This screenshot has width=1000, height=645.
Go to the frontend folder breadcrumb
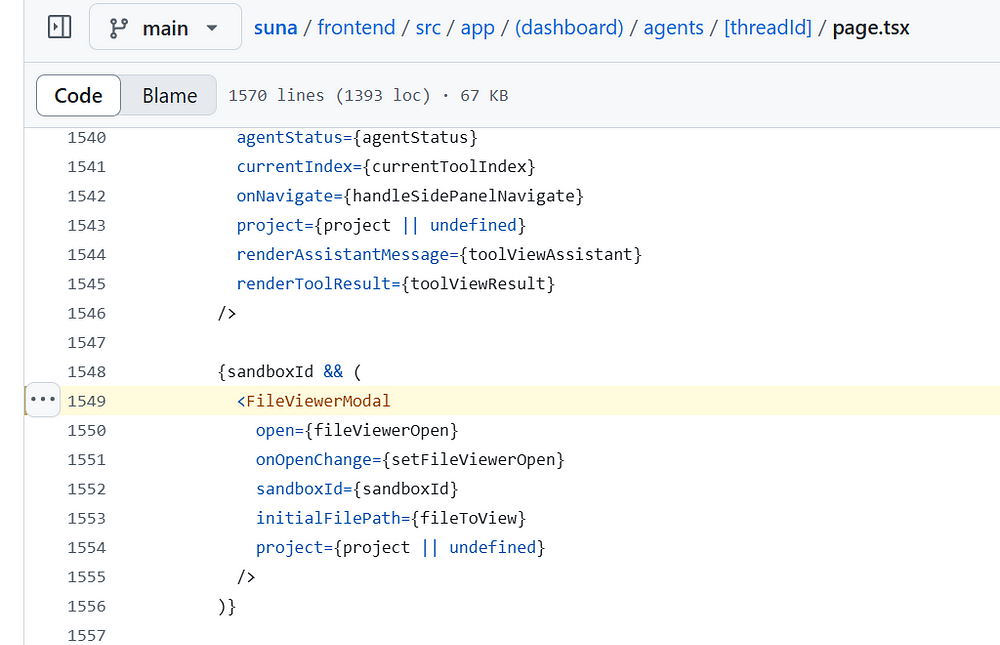pyautogui.click(x=356, y=28)
